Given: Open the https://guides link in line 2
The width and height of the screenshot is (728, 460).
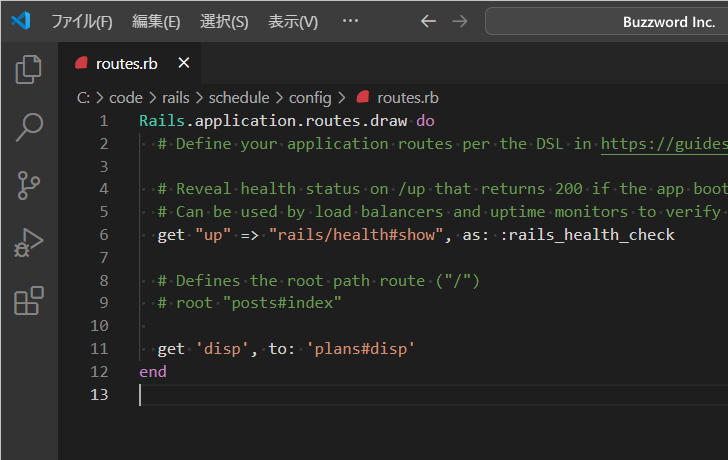Looking at the screenshot, I should click(x=664, y=144).
